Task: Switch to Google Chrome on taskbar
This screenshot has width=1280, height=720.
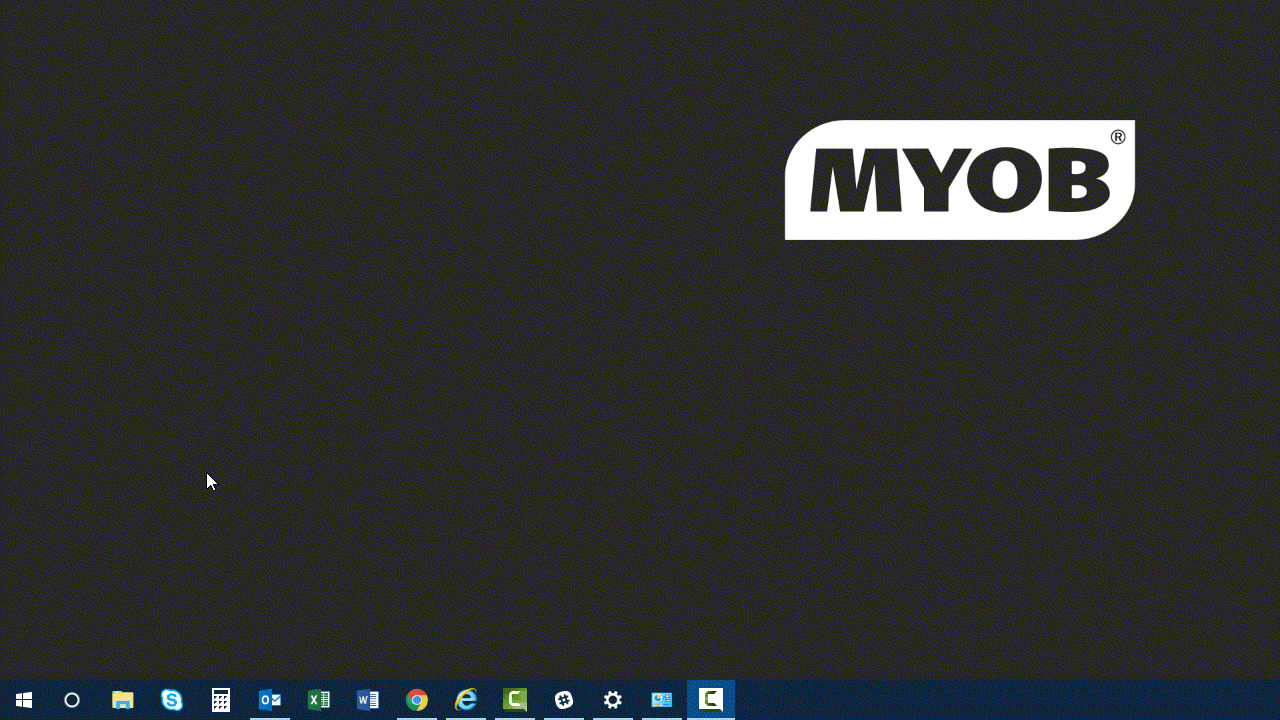Action: 417,700
